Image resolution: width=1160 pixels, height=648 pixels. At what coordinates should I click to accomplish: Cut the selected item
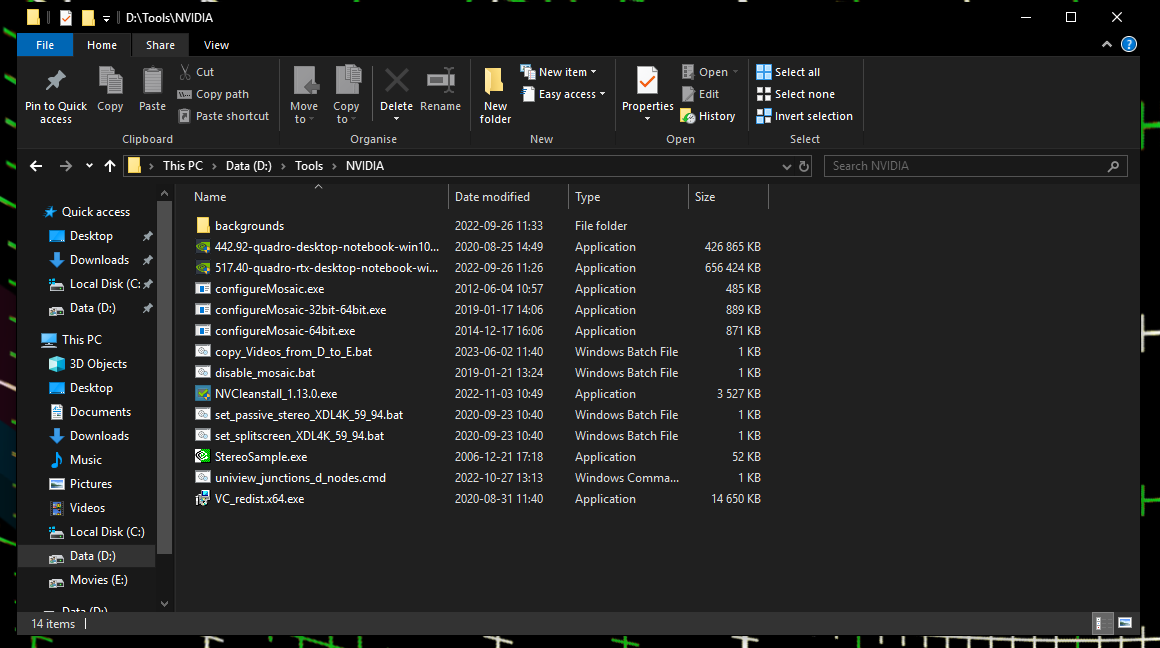(x=196, y=72)
